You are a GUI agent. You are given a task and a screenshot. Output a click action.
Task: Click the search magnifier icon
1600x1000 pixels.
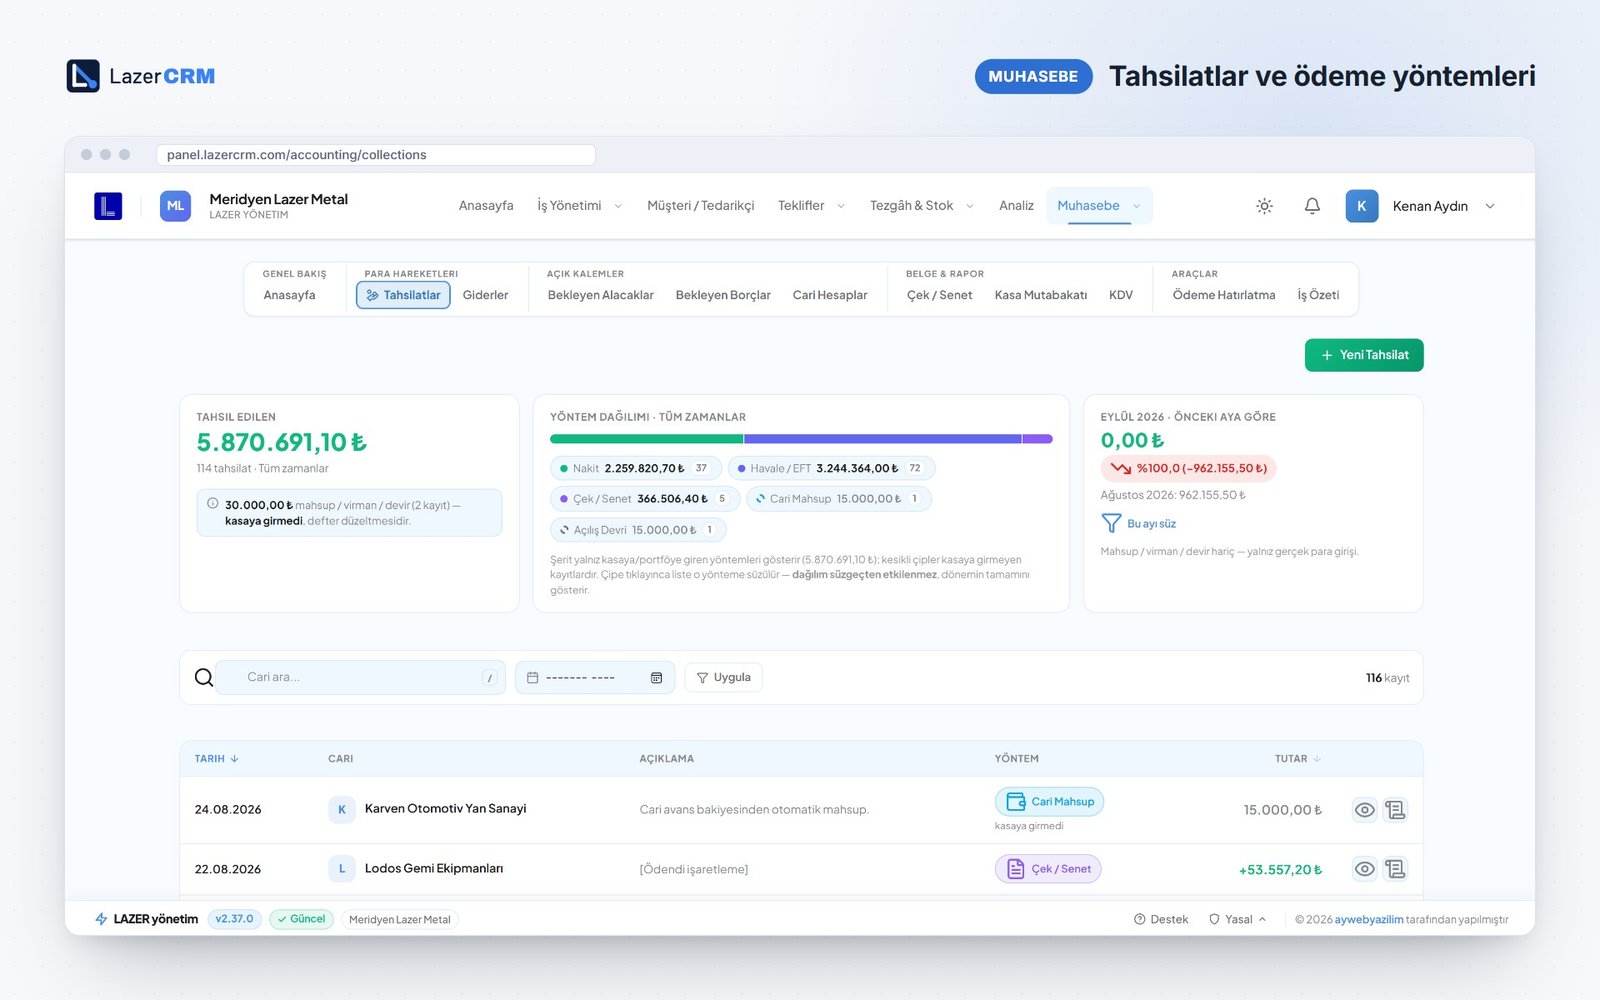[x=204, y=678]
